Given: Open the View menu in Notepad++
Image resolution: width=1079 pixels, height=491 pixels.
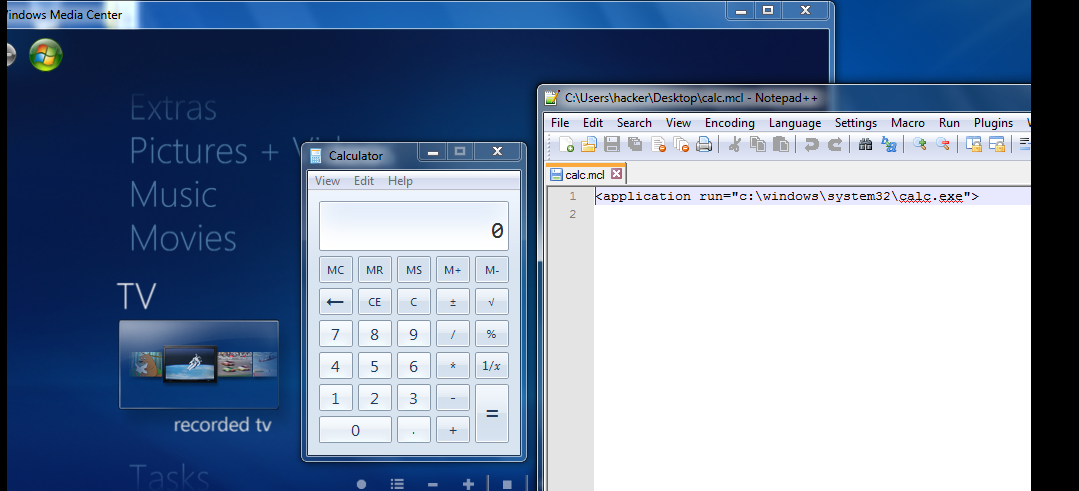Looking at the screenshot, I should pos(678,123).
